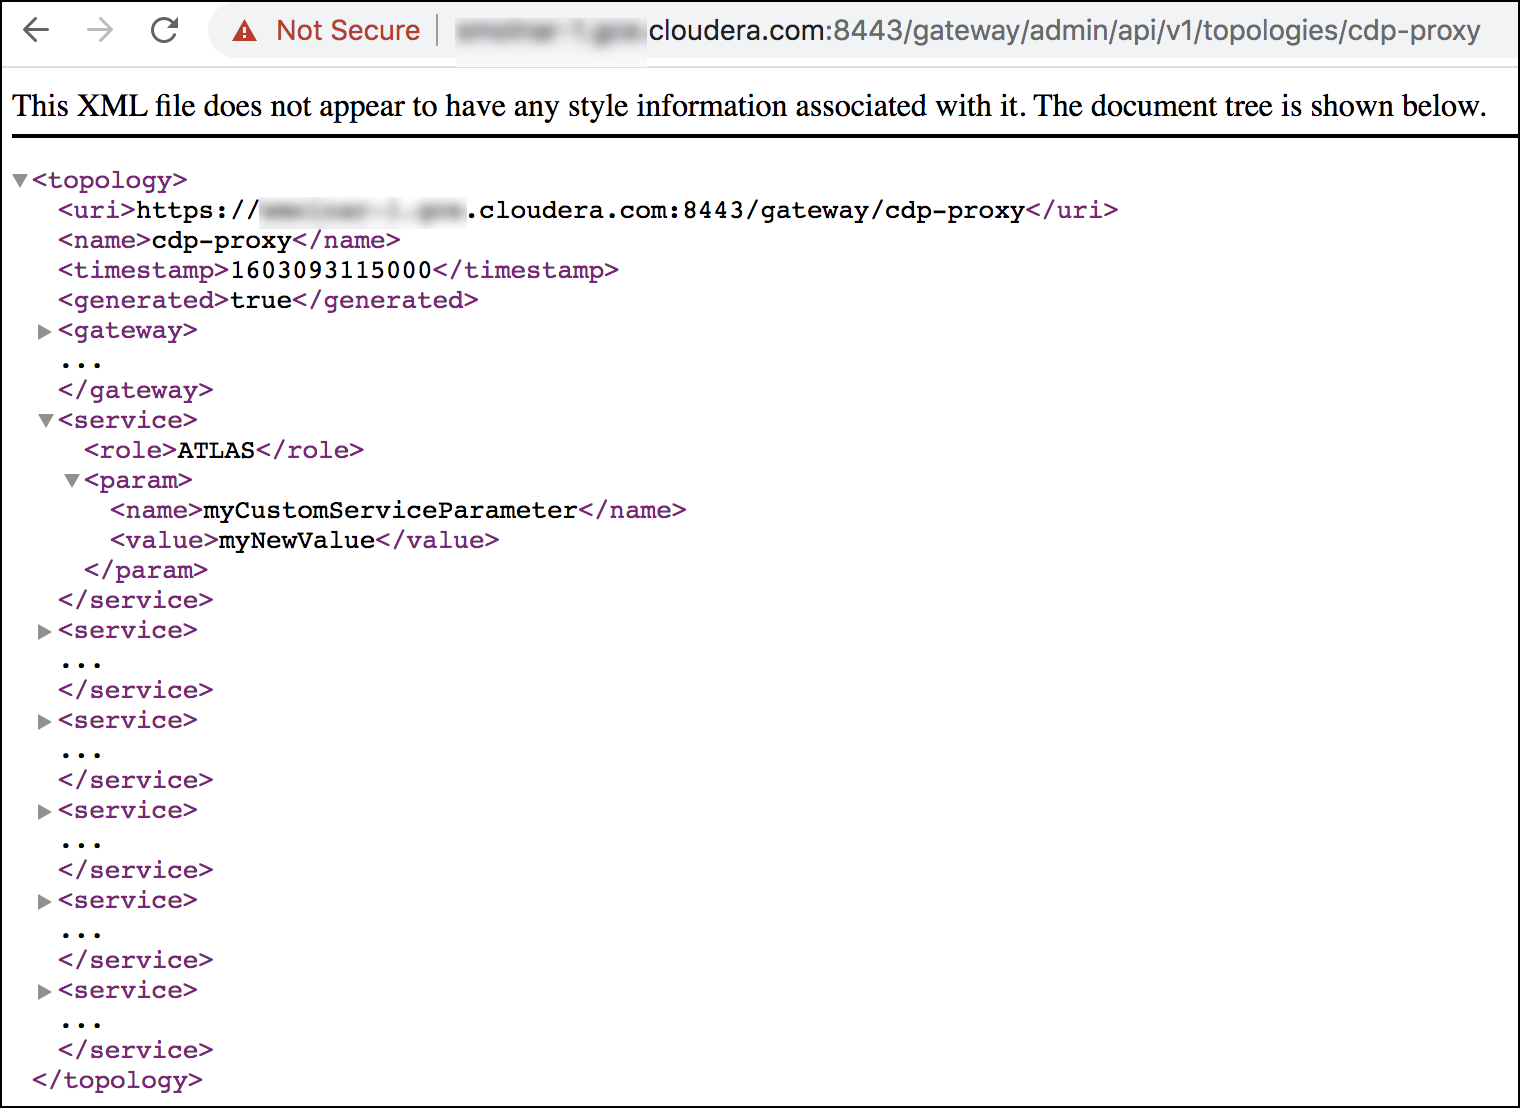Click the closing topology tag
Viewport: 1520px width, 1108px height.
pos(117,1081)
